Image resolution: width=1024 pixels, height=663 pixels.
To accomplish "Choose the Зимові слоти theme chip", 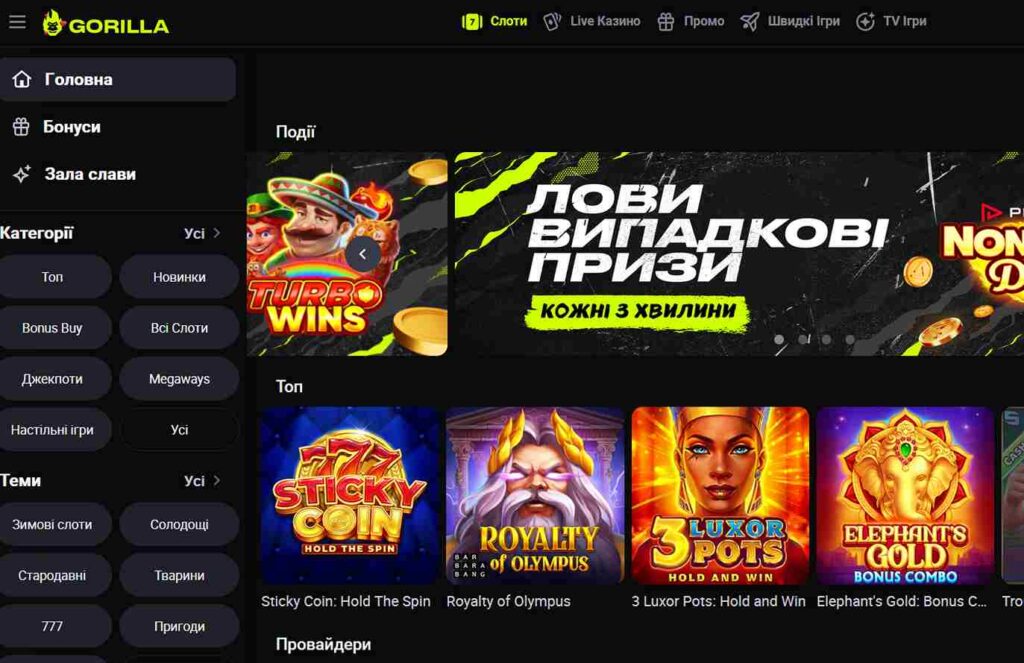I will (52, 525).
